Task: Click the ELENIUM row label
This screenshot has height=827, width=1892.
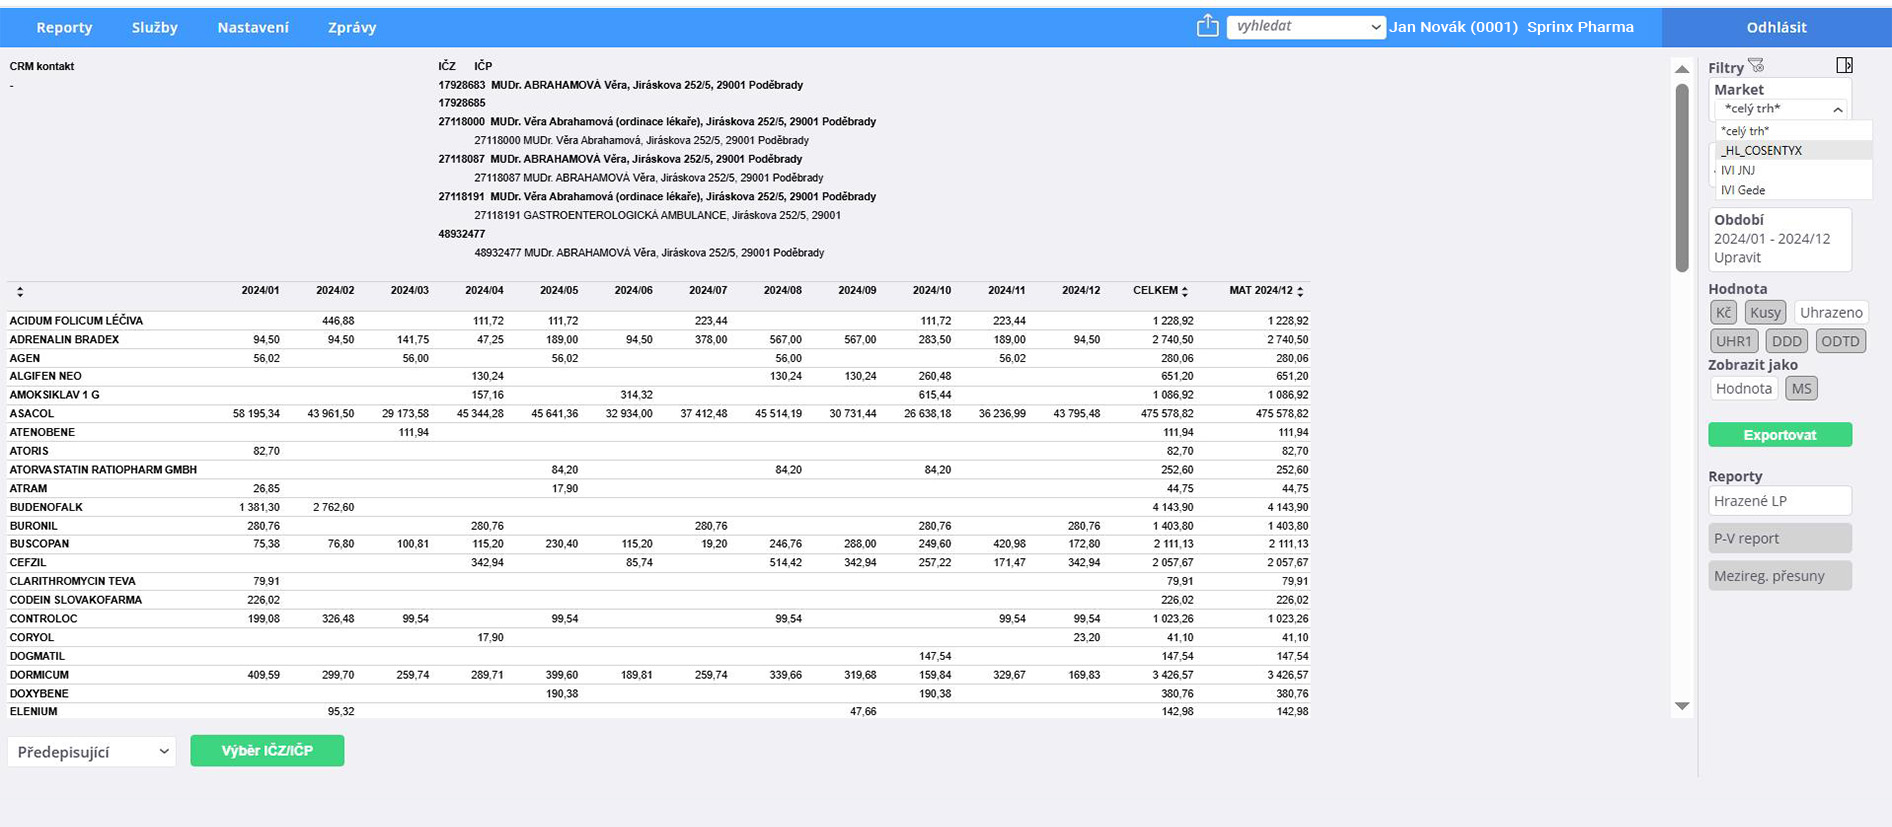Action: (x=33, y=712)
